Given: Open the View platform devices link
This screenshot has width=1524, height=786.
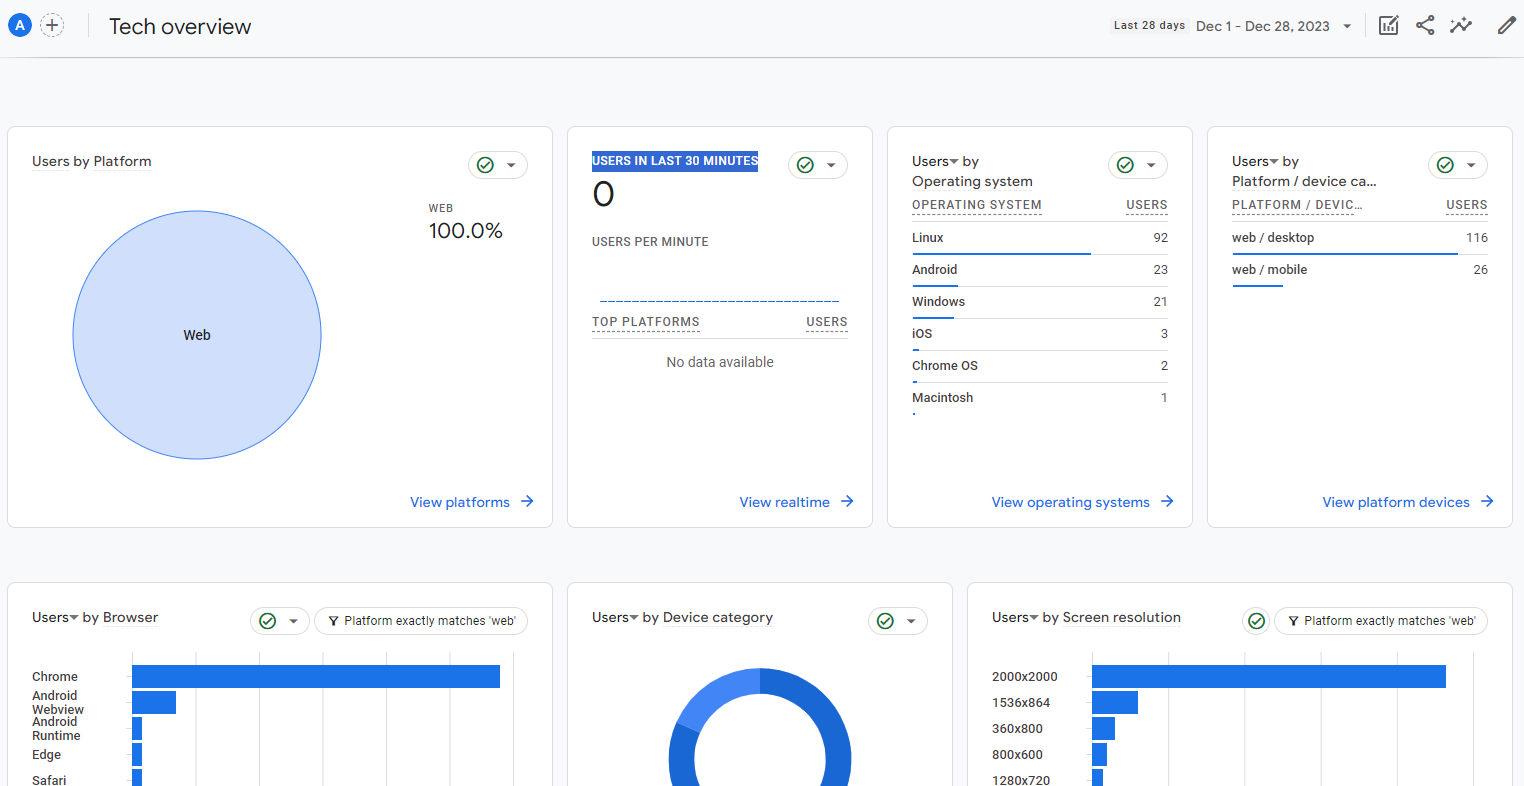Looking at the screenshot, I should (1396, 502).
